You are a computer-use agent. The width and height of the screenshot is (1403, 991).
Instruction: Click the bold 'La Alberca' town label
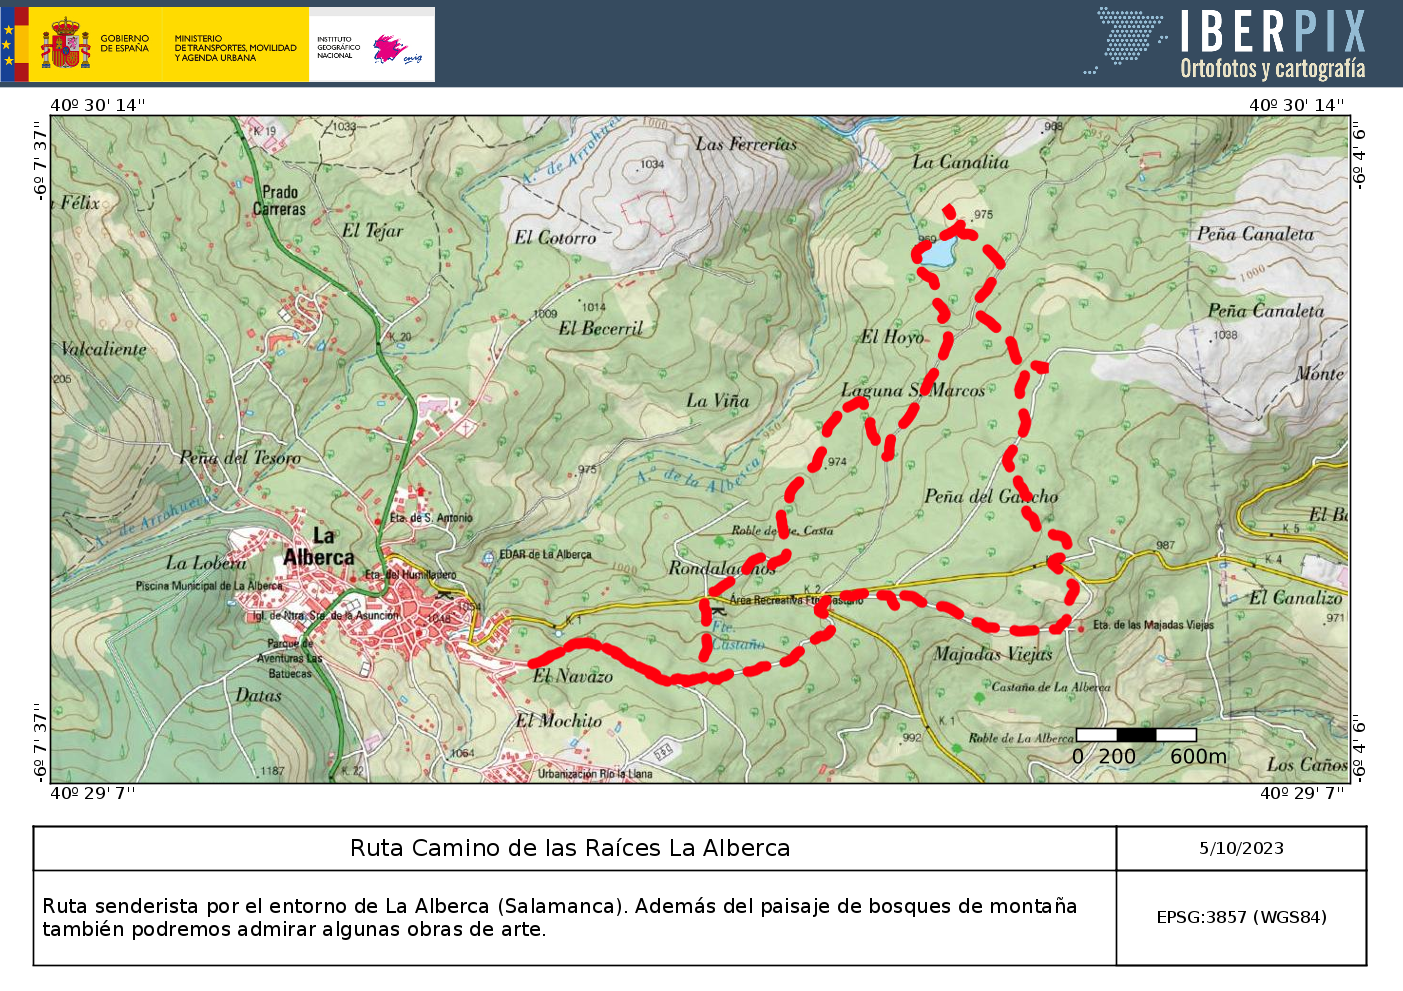pyautogui.click(x=319, y=547)
